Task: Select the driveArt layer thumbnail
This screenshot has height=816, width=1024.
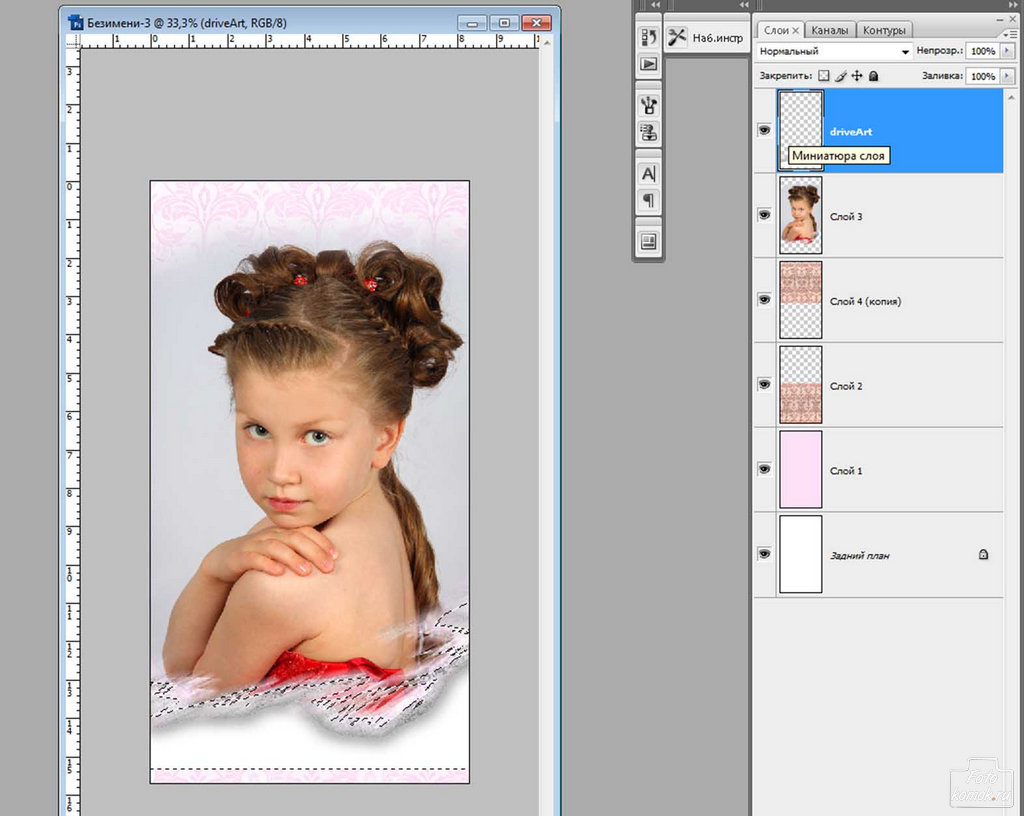Action: pyautogui.click(x=801, y=131)
